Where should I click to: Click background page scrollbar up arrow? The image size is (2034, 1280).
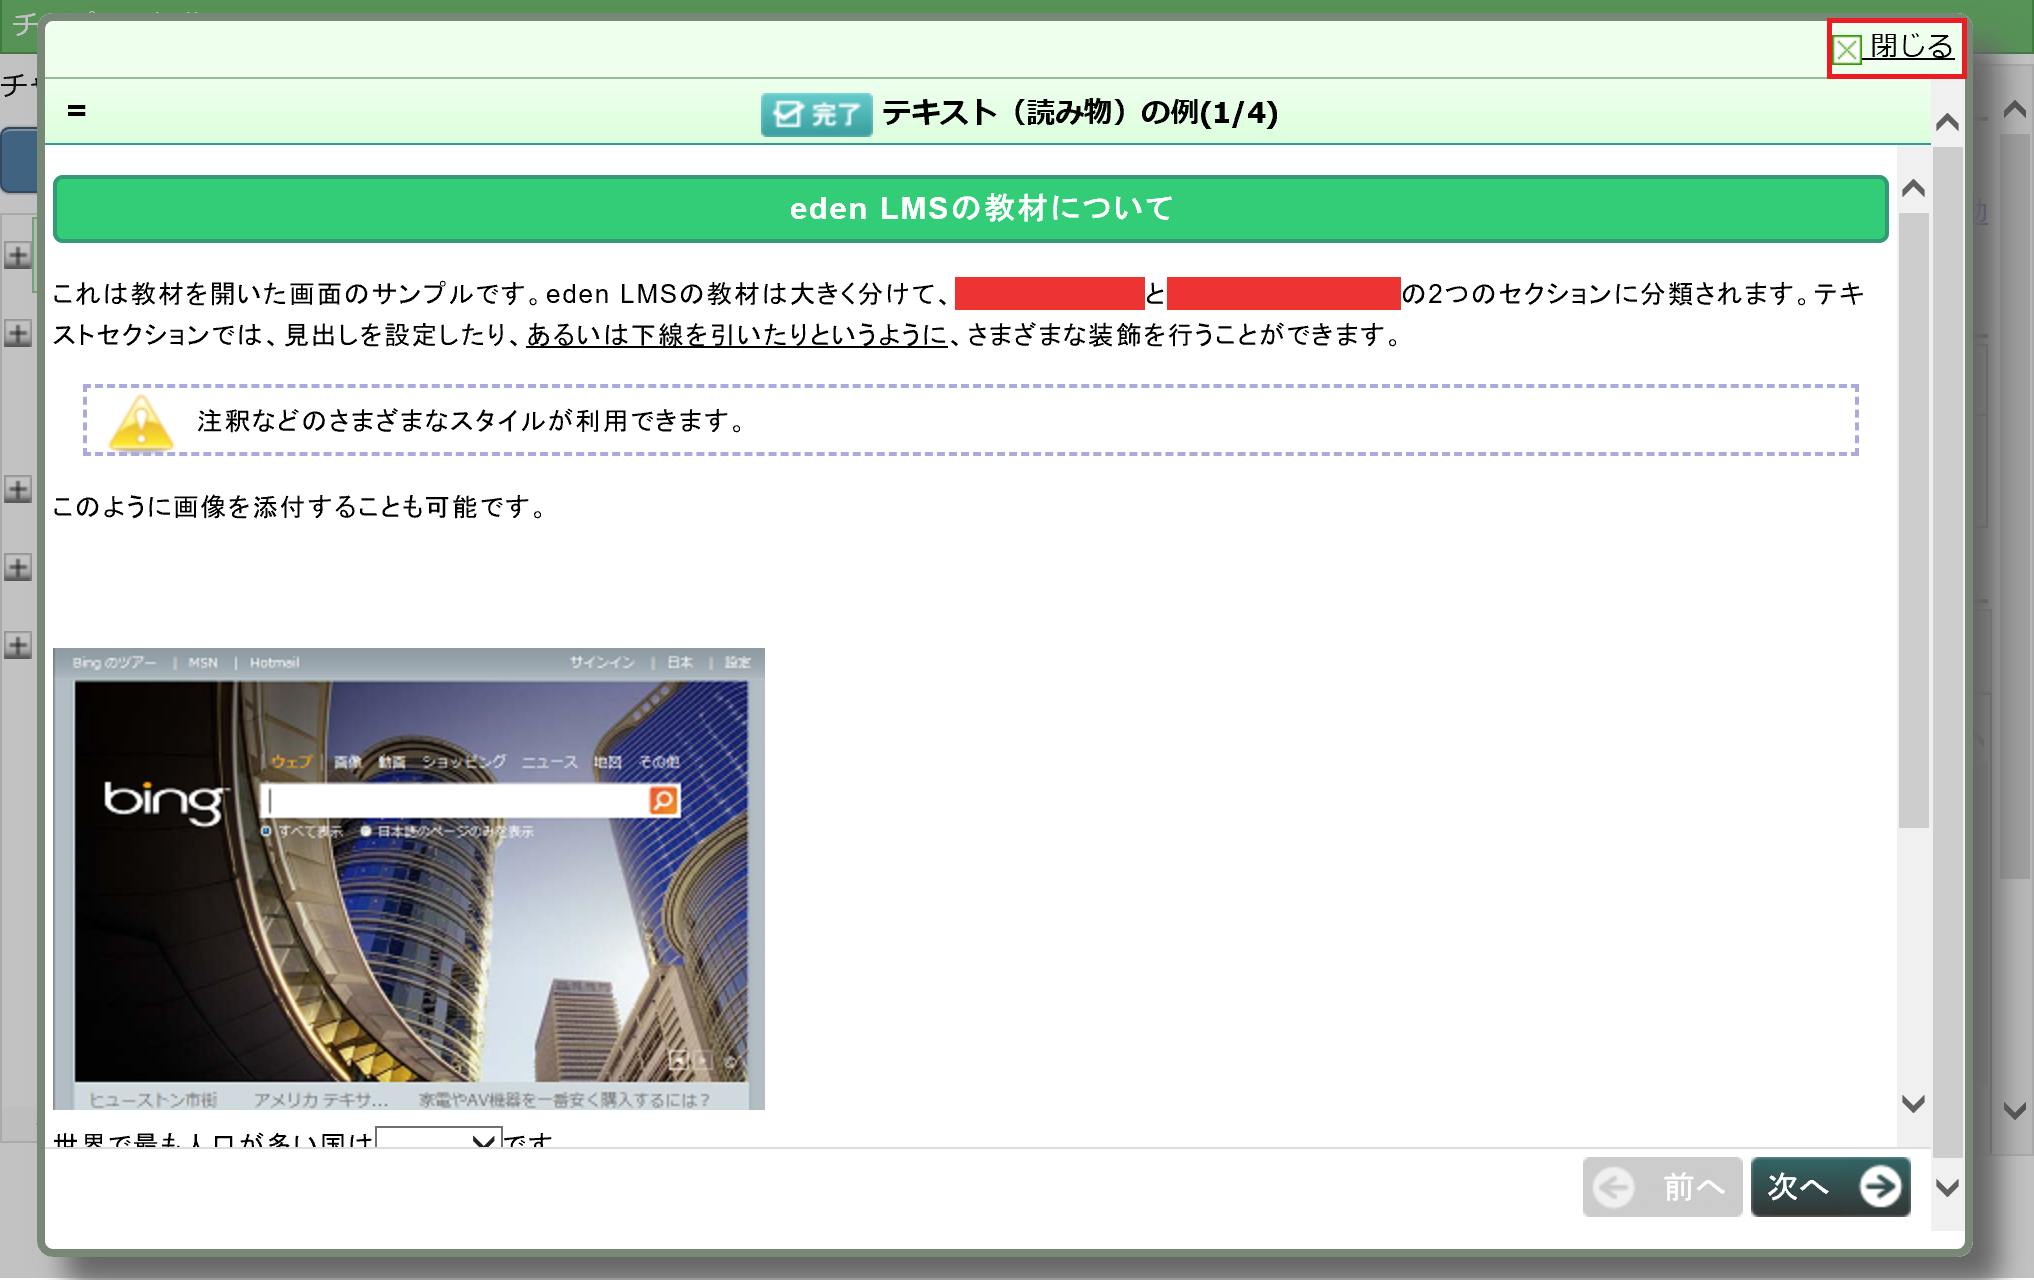point(2015,109)
